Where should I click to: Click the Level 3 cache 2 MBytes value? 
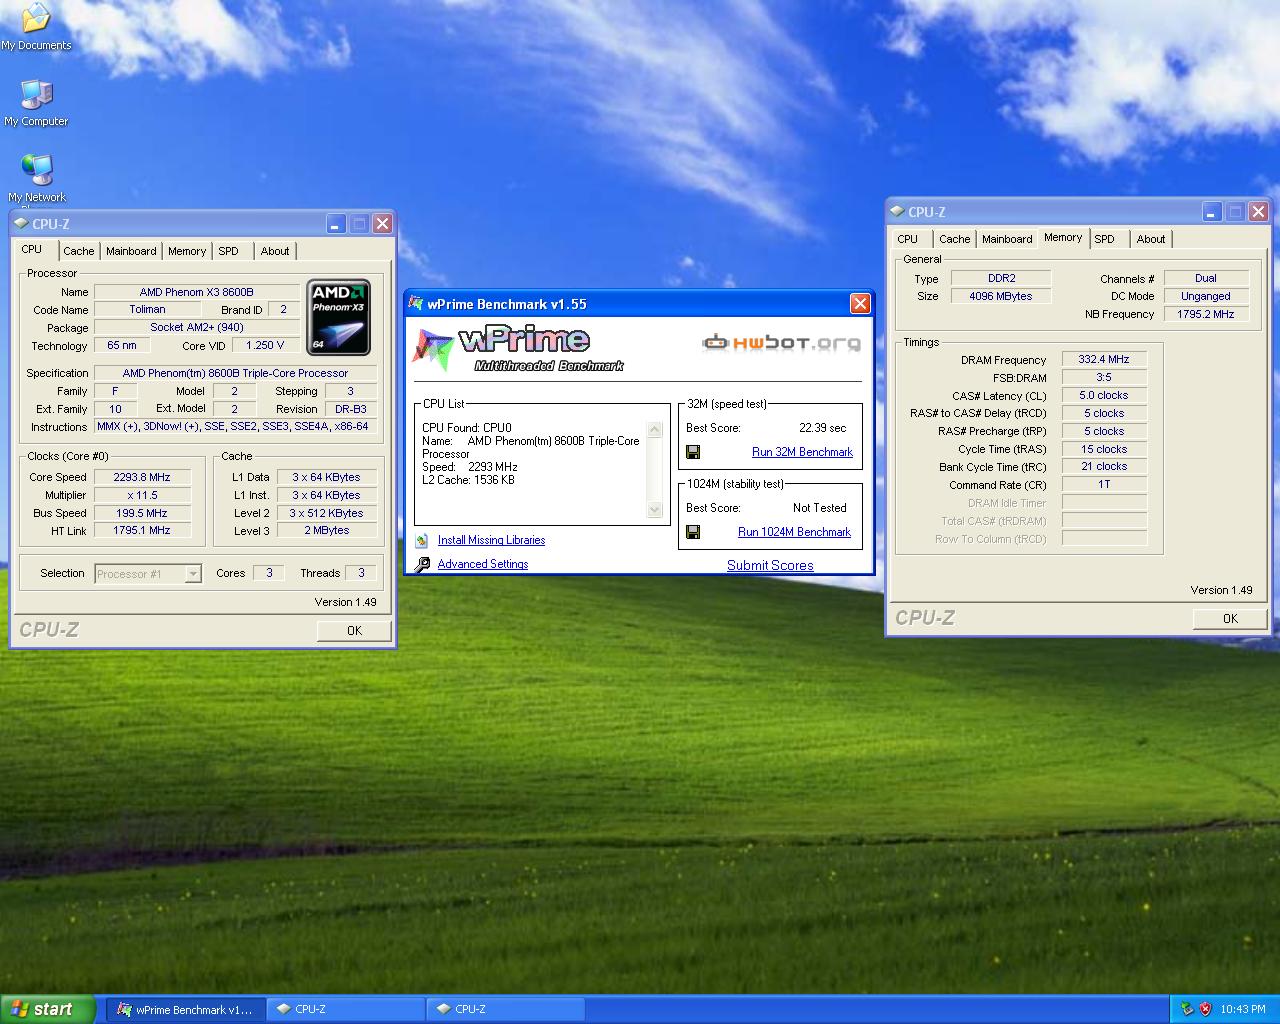[327, 530]
